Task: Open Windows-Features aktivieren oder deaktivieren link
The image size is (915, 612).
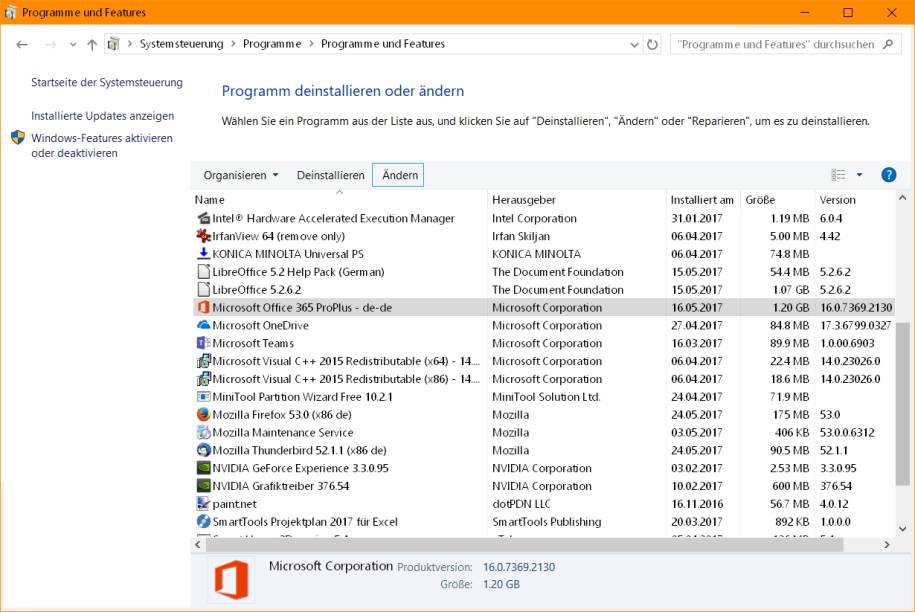Action: 102,145
